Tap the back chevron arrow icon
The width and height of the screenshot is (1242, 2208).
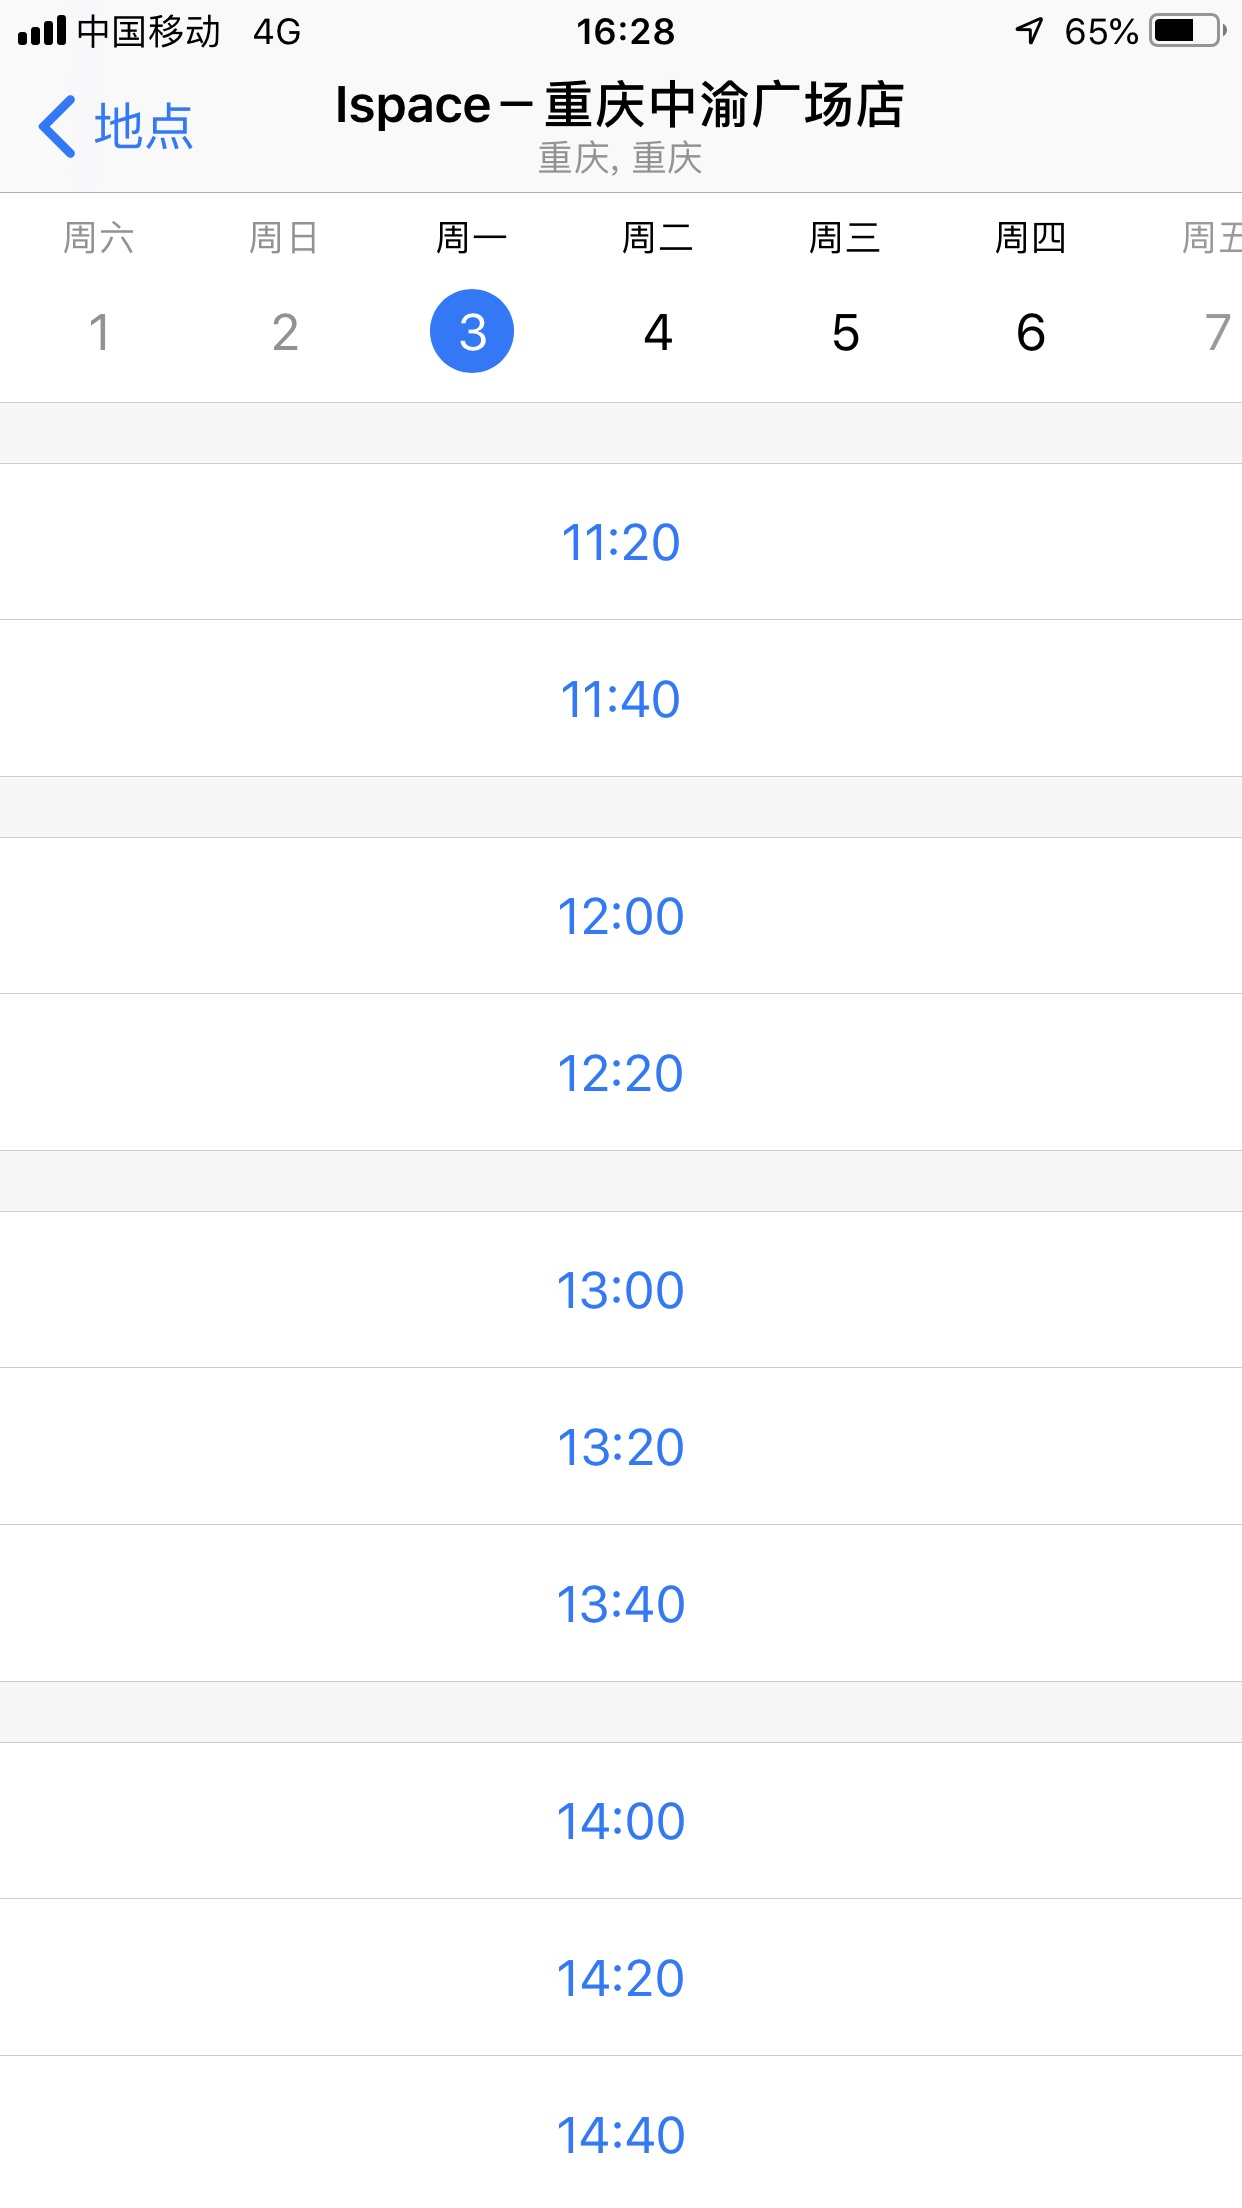(58, 127)
